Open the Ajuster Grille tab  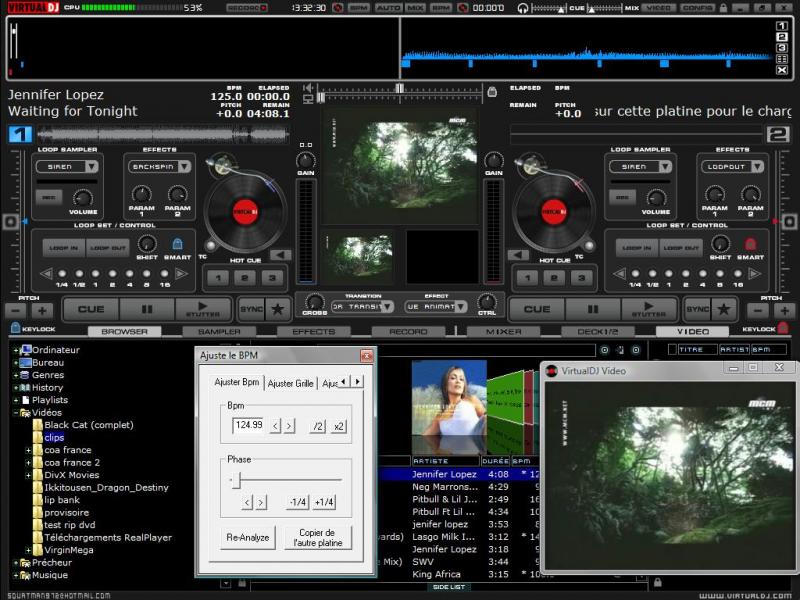click(290, 383)
